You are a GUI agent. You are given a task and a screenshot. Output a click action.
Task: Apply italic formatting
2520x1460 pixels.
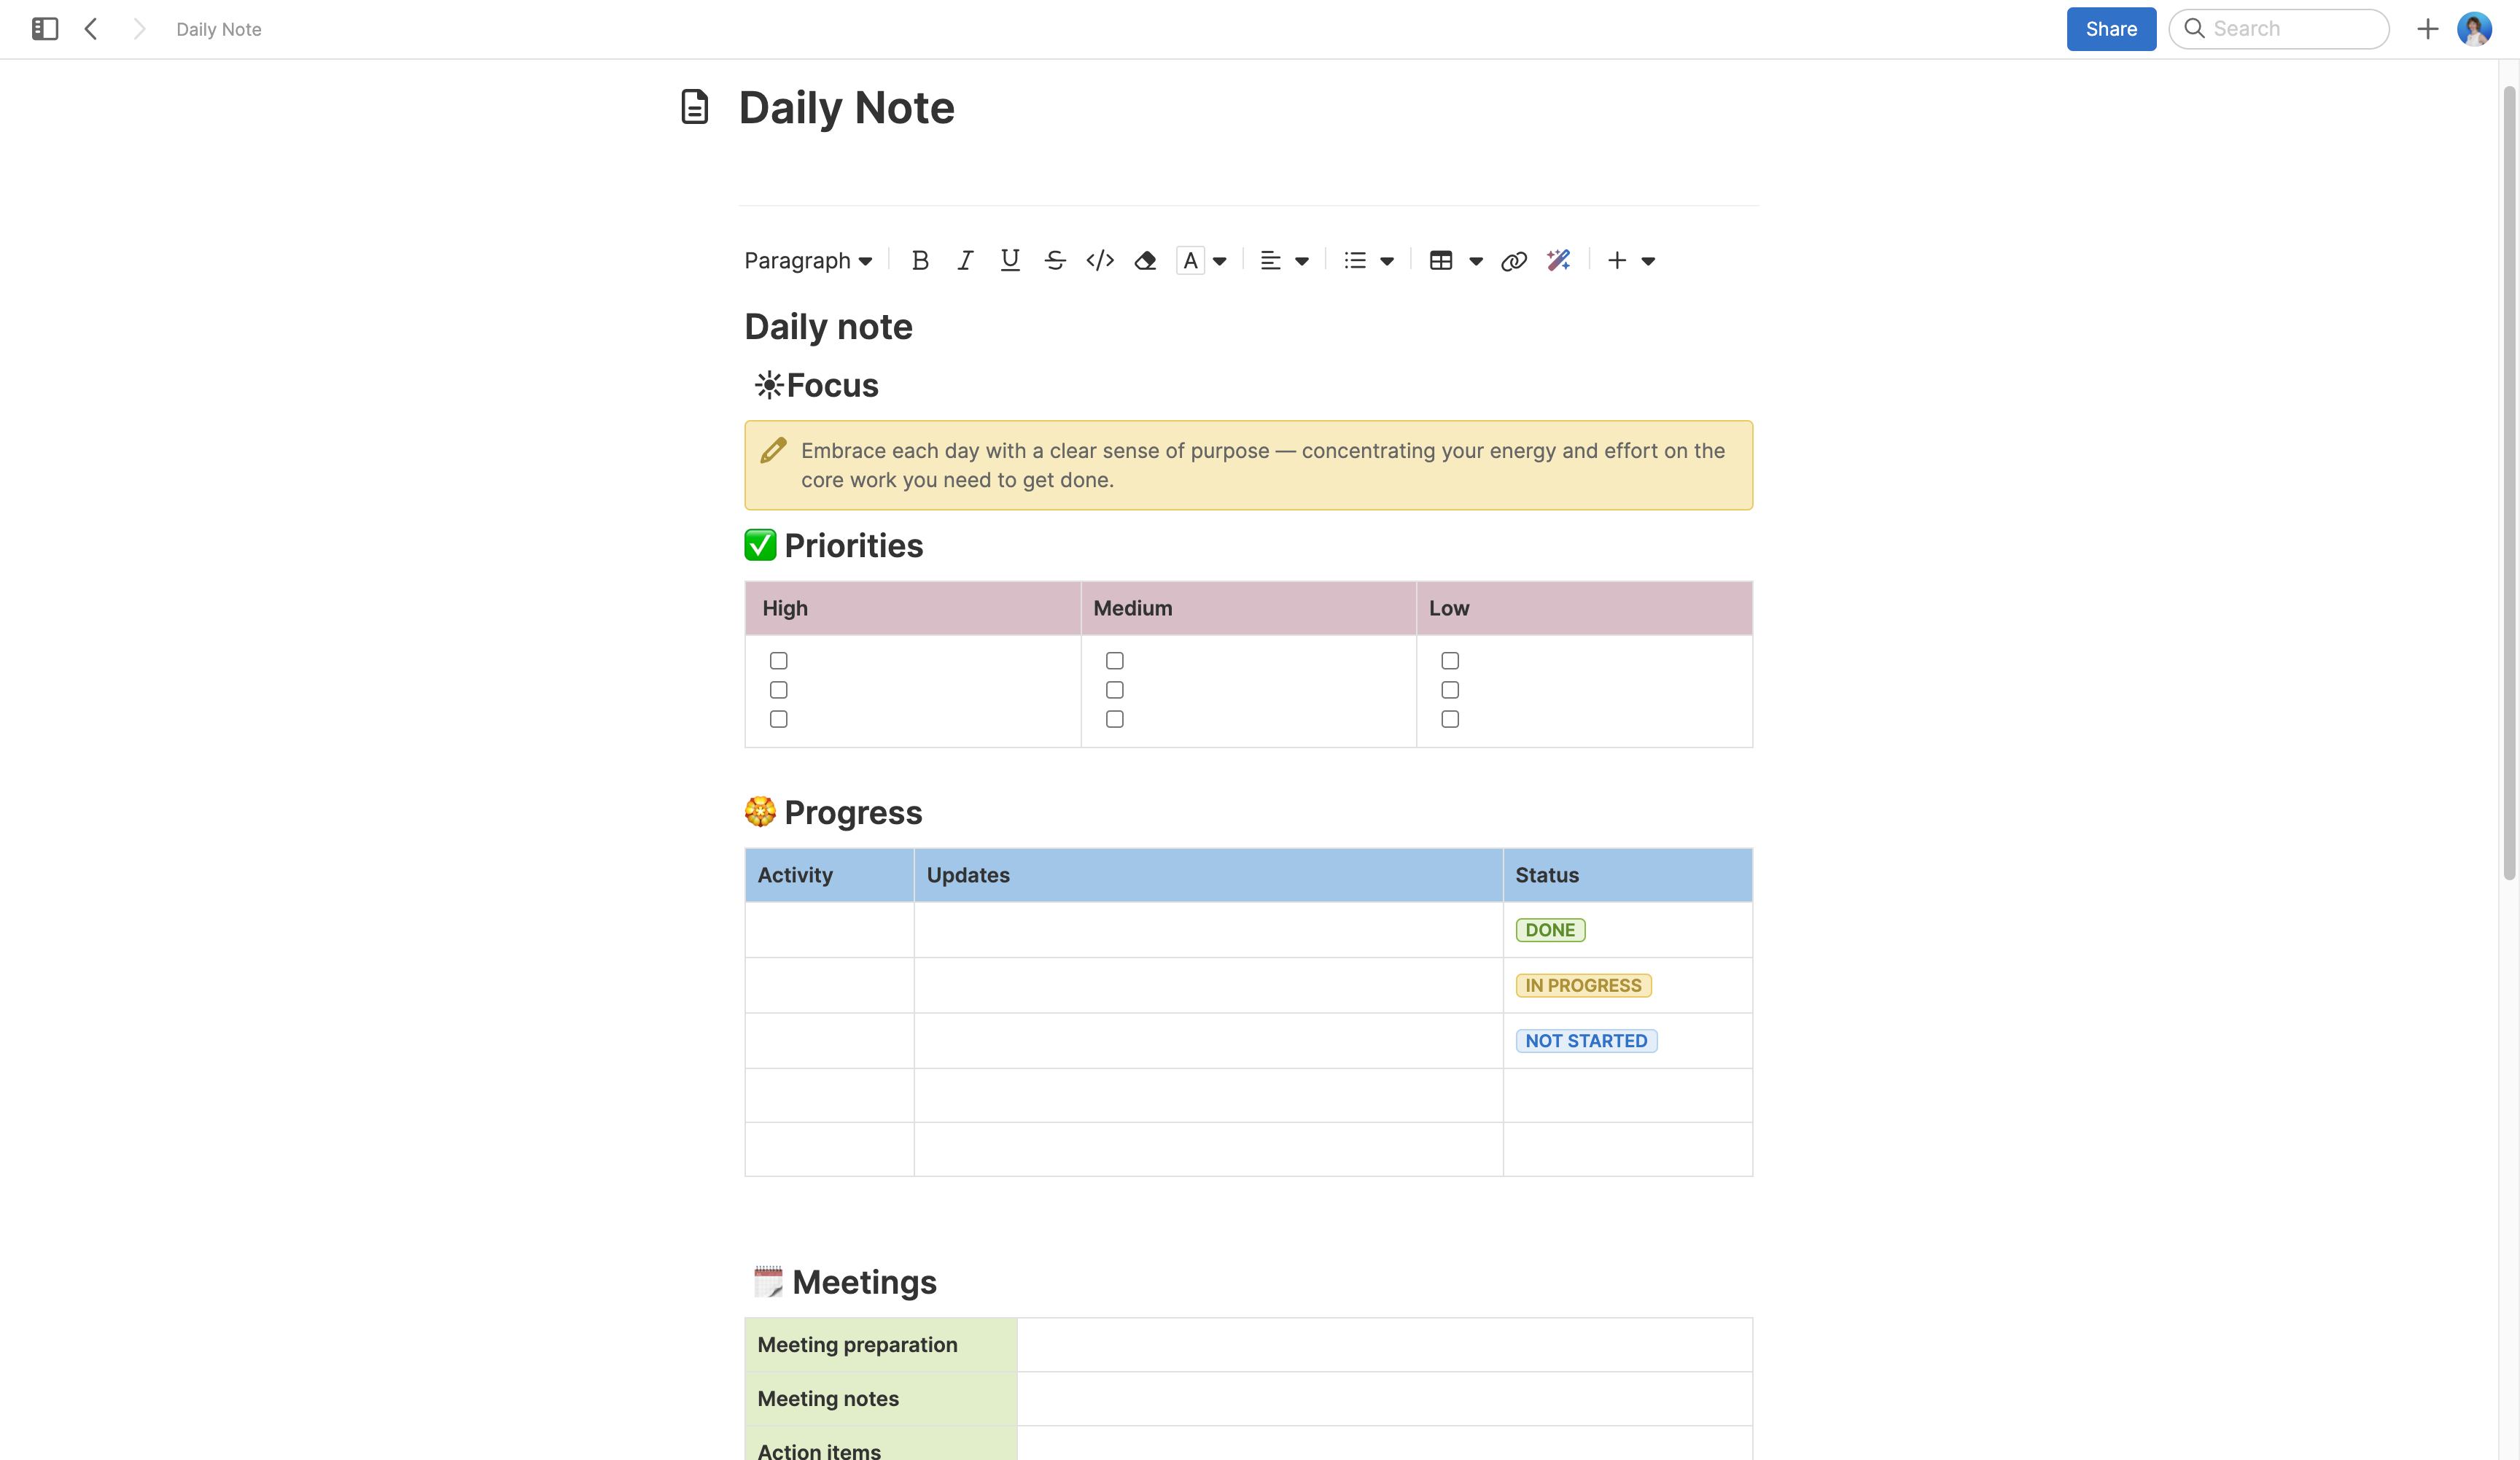pos(965,261)
